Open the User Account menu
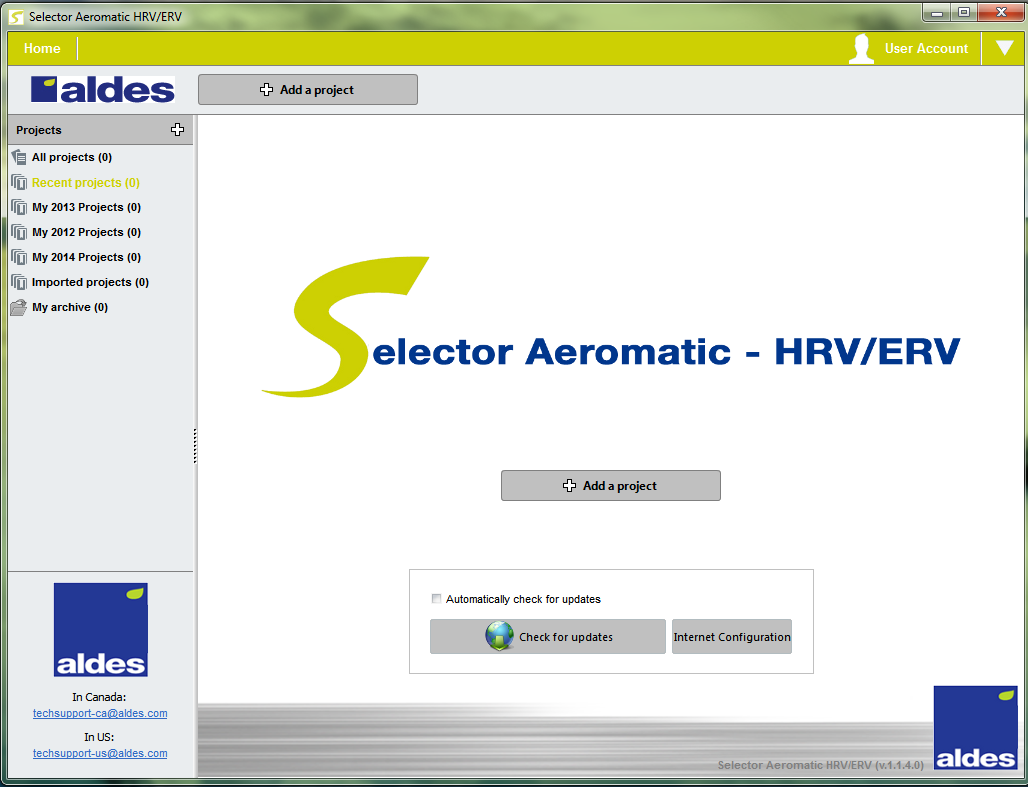The height and width of the screenshot is (787, 1028). pyautogui.click(x=926, y=49)
